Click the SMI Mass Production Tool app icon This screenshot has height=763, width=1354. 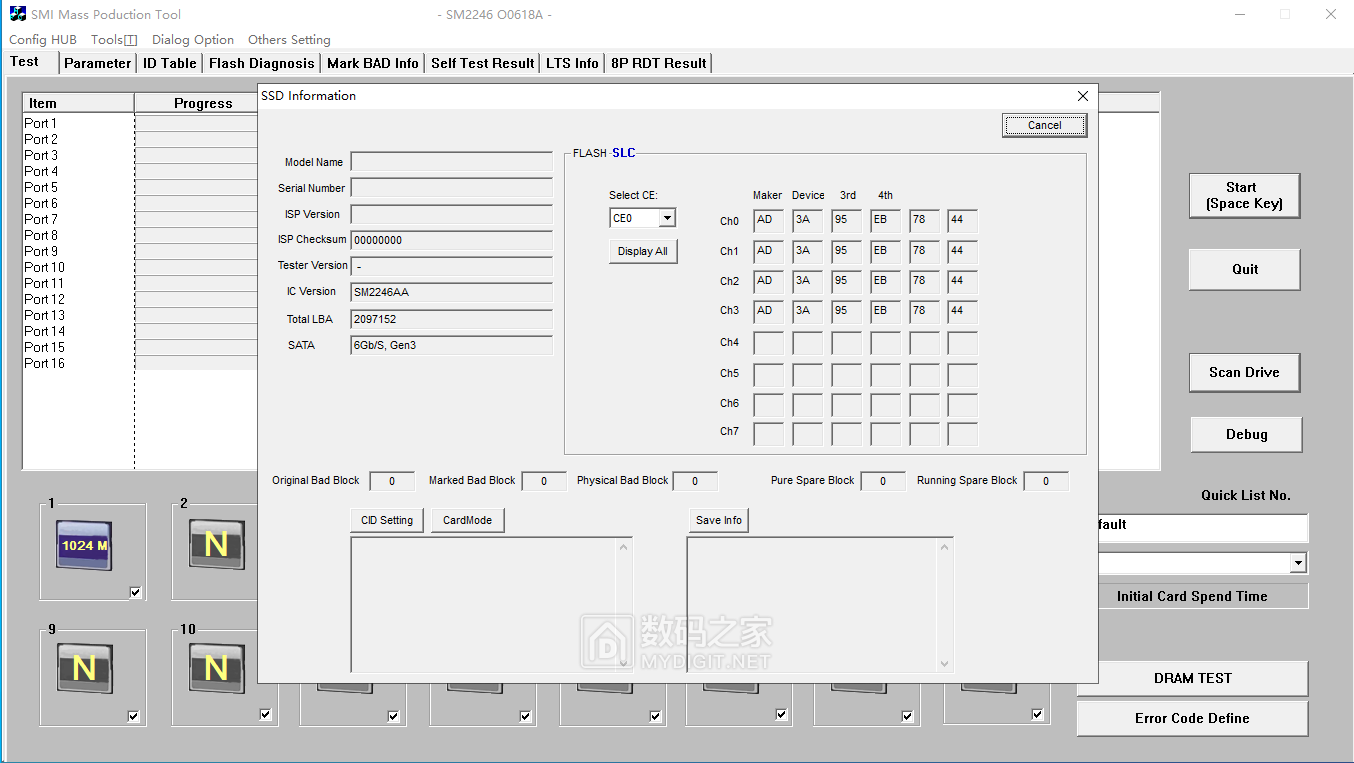17,14
